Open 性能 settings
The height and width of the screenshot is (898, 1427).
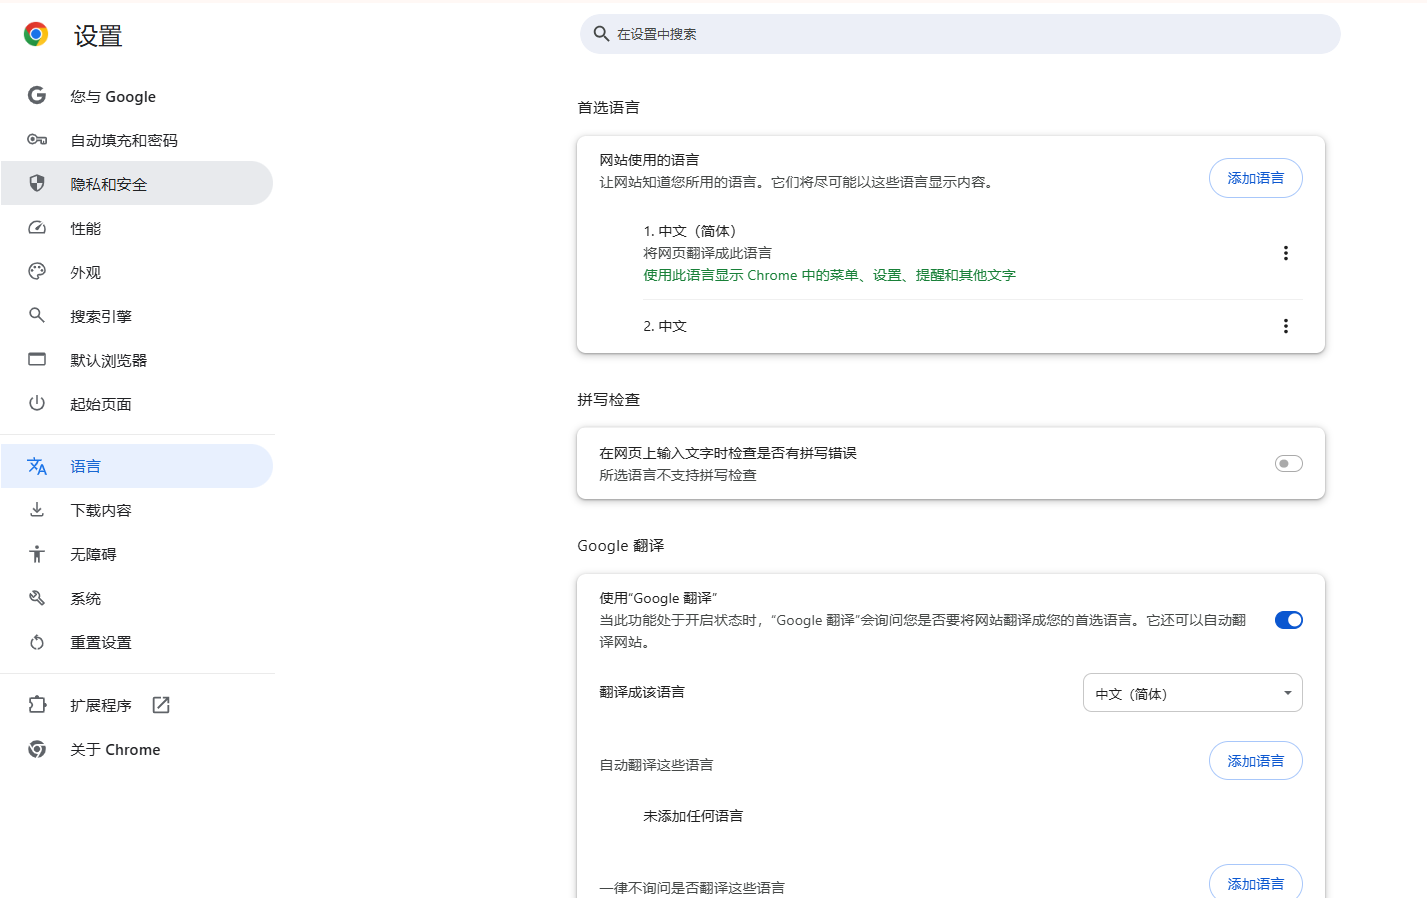[x=137, y=228]
